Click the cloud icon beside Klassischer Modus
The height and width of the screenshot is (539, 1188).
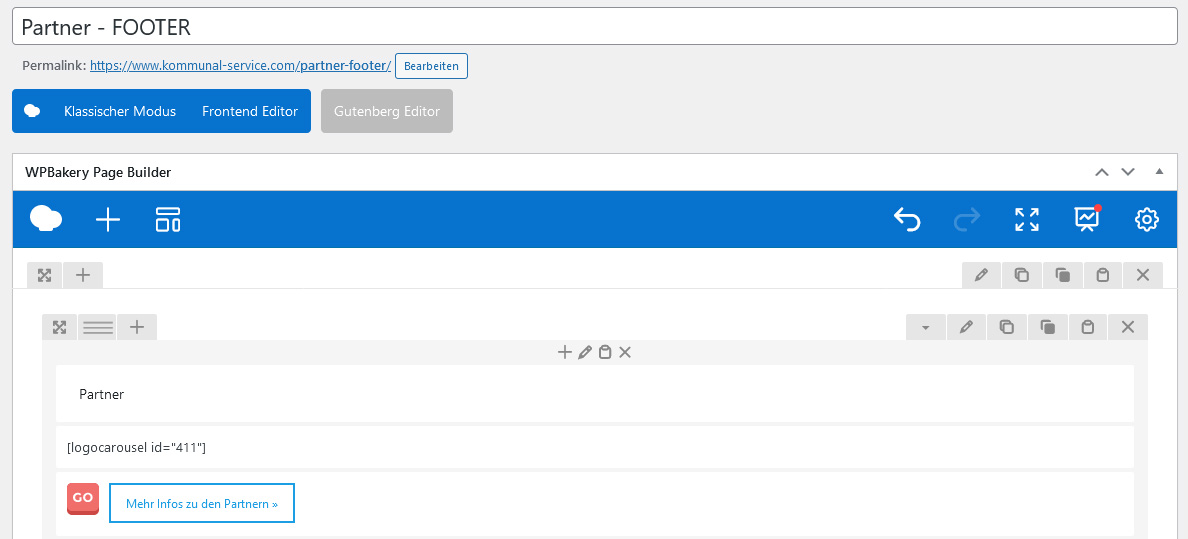(32, 111)
